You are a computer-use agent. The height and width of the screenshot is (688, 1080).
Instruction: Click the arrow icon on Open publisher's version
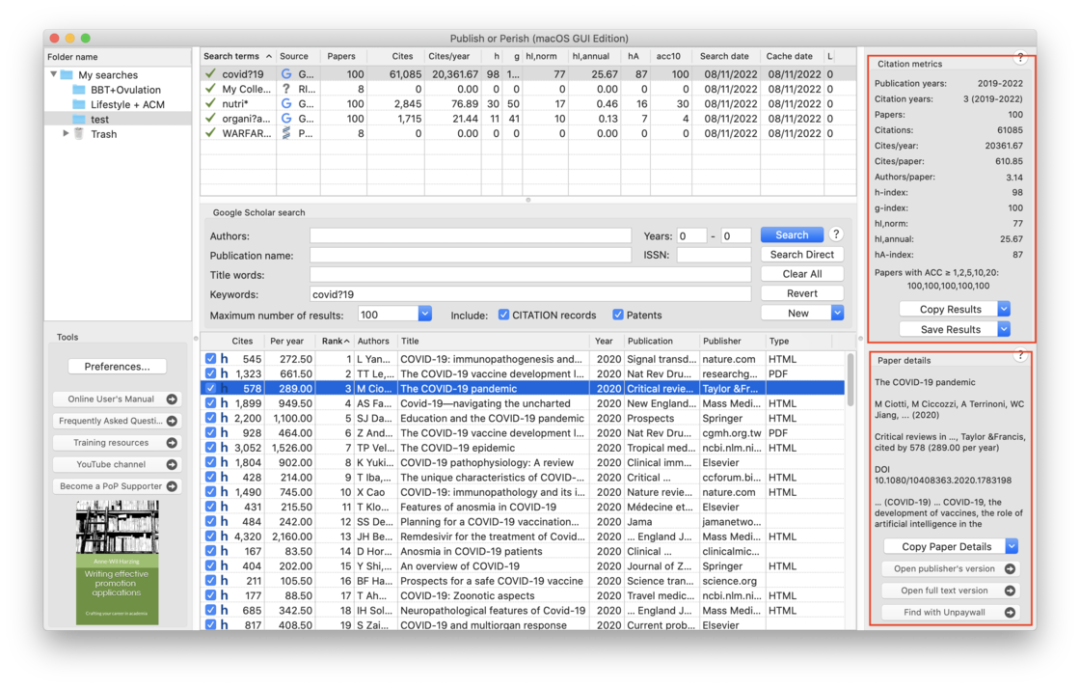click(1010, 569)
